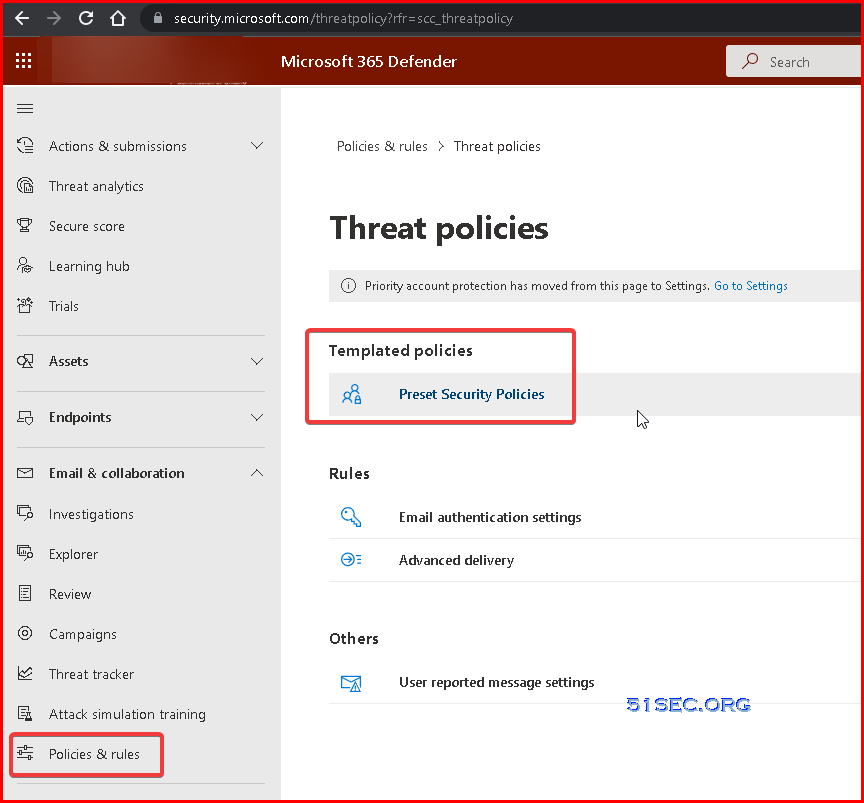Open Attack simulation training
This screenshot has height=803, width=864.
127,714
